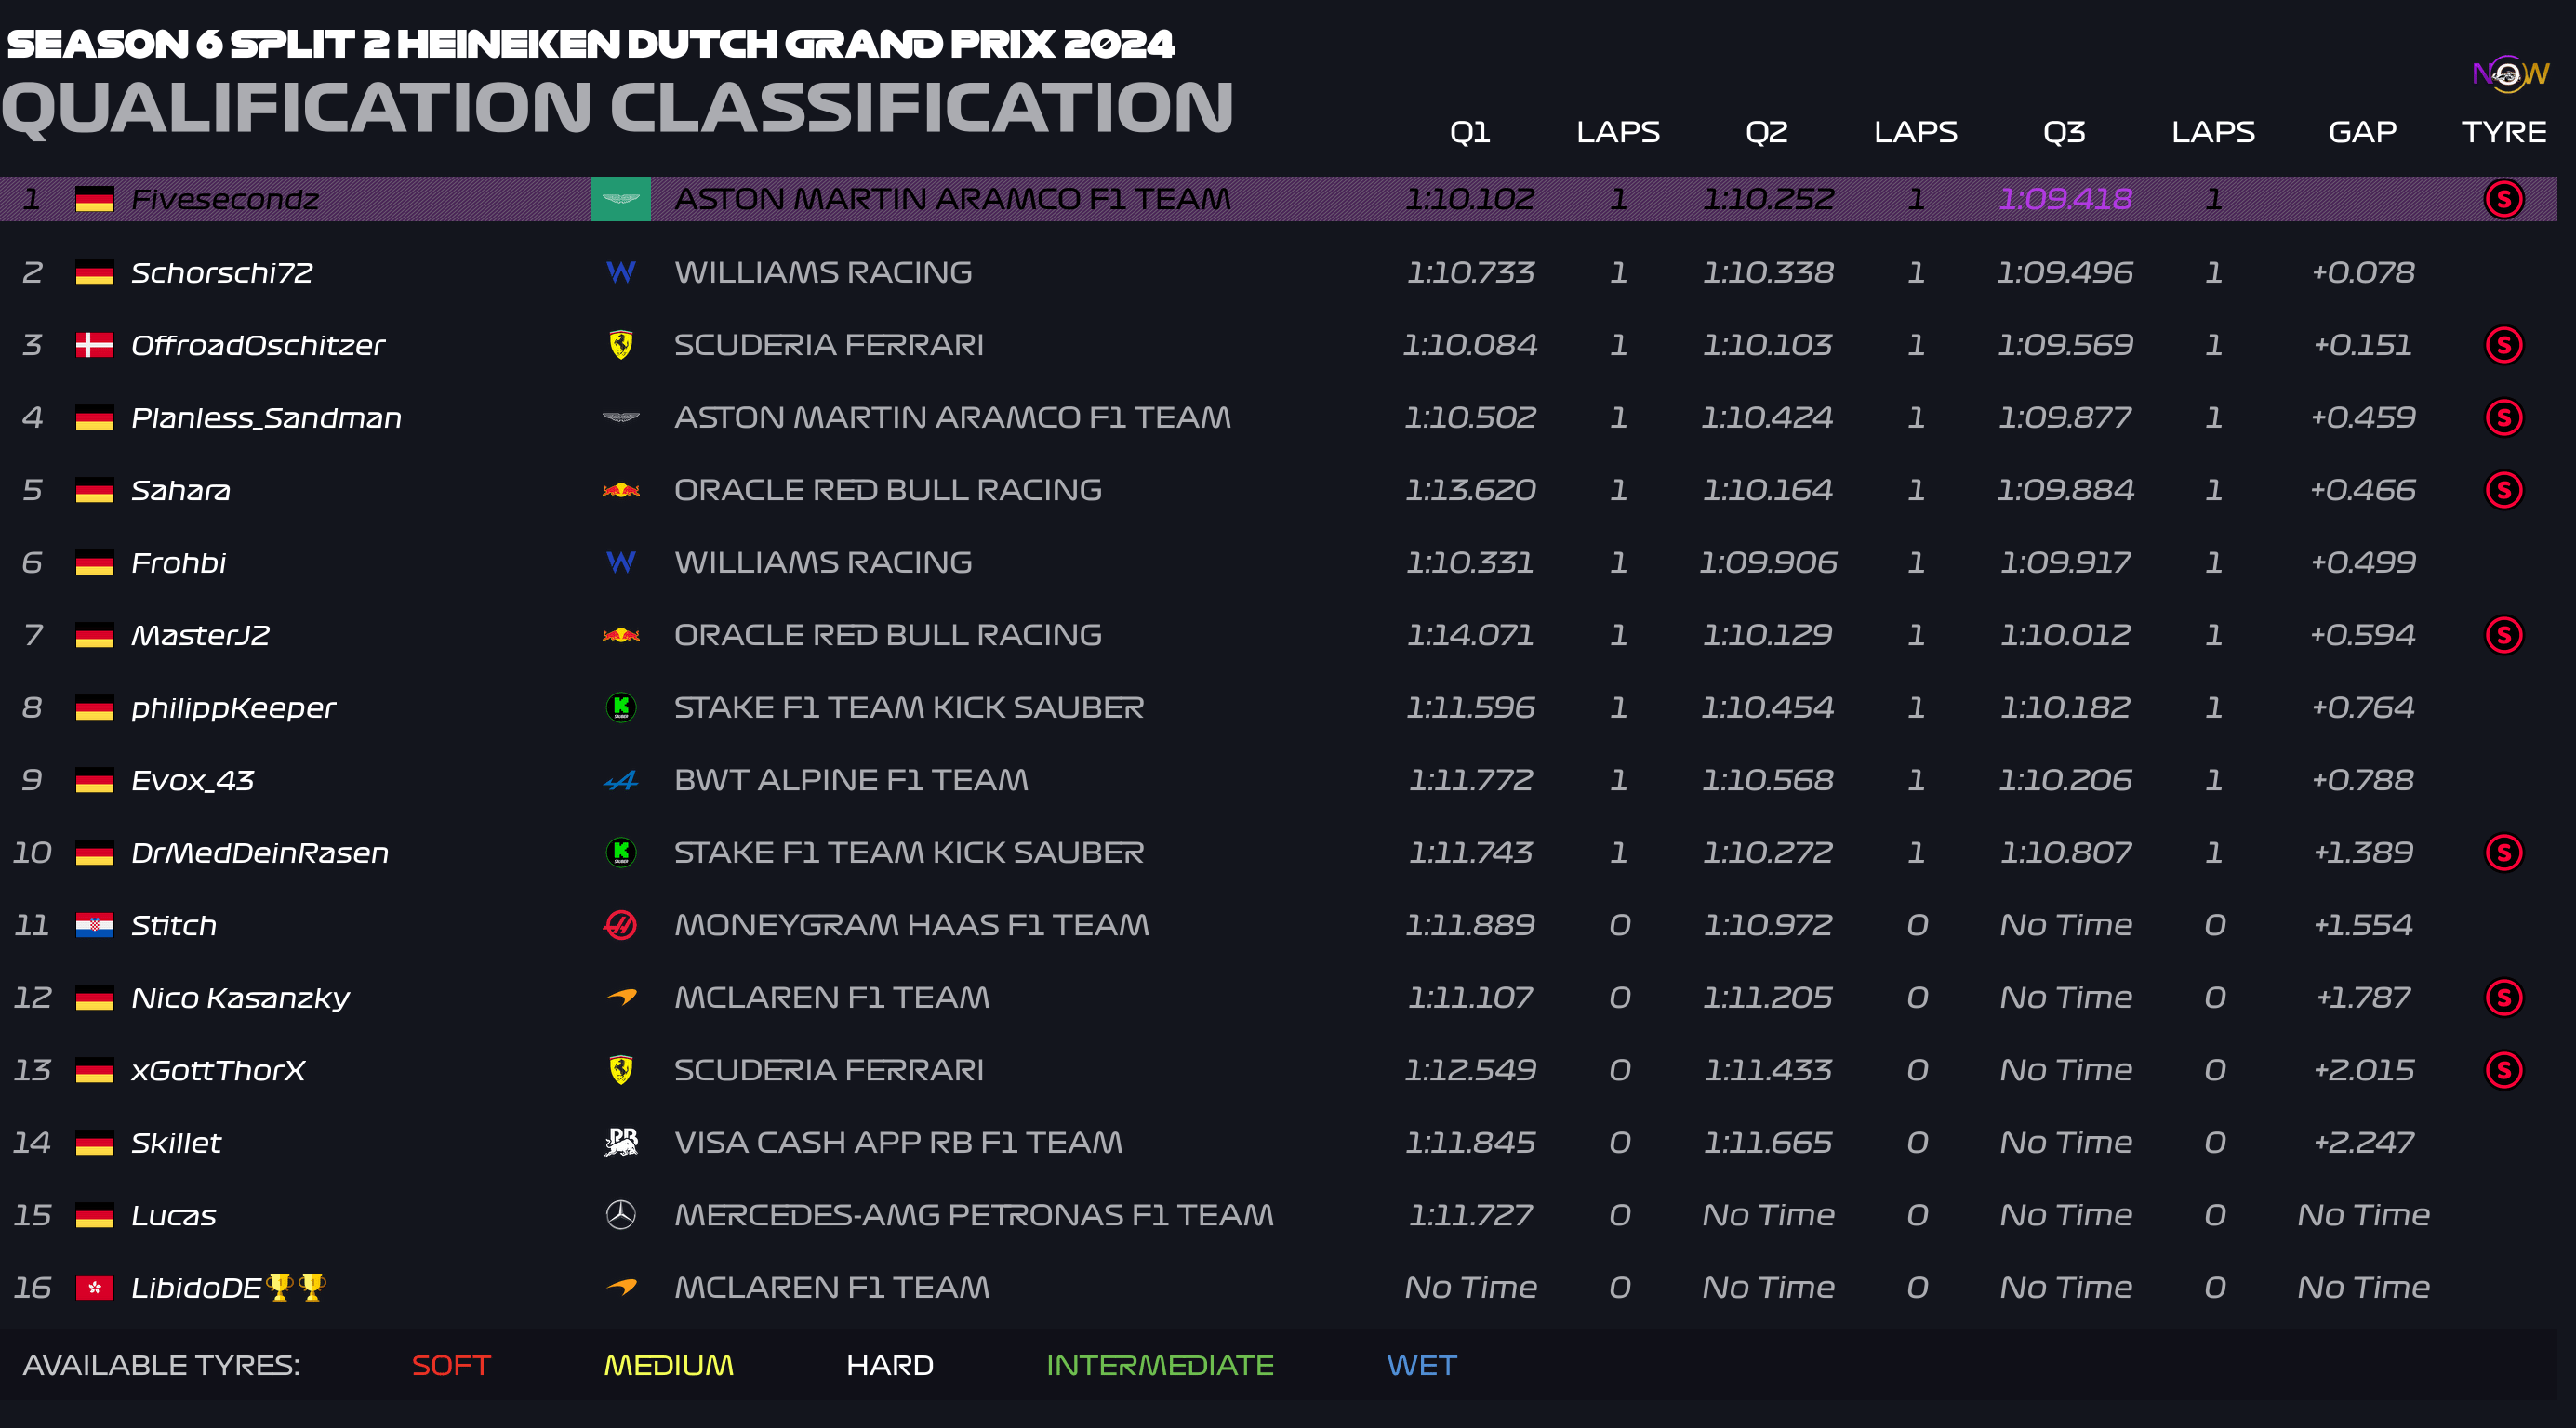Click the soft tyre icon for Sahara
The height and width of the screenshot is (1428, 2576).
[x=2504, y=490]
